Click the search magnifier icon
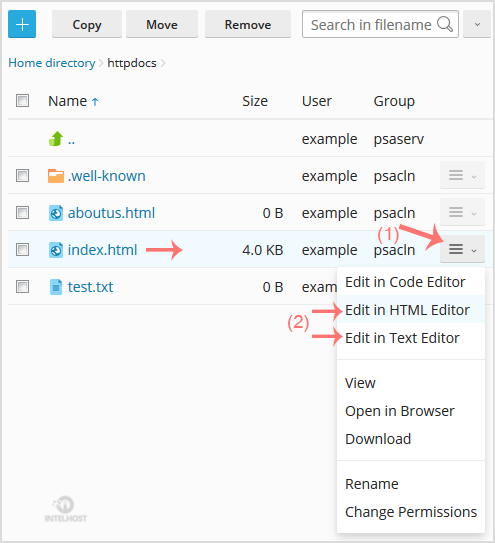 (x=445, y=25)
